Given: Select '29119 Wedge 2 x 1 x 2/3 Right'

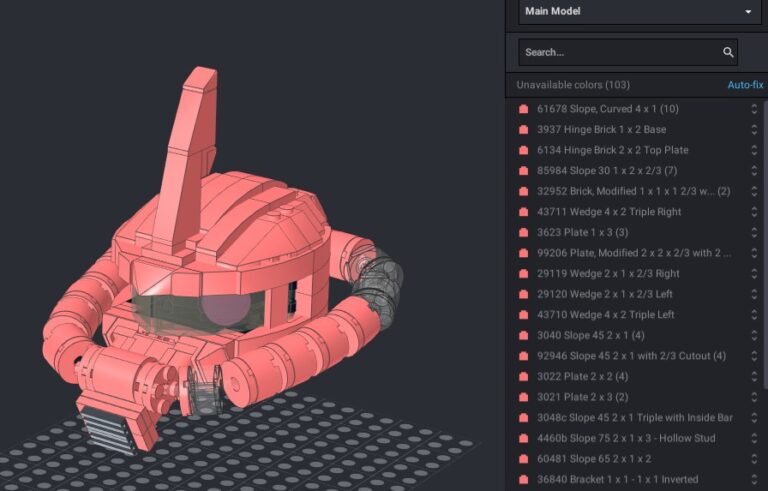Looking at the screenshot, I should point(608,273).
